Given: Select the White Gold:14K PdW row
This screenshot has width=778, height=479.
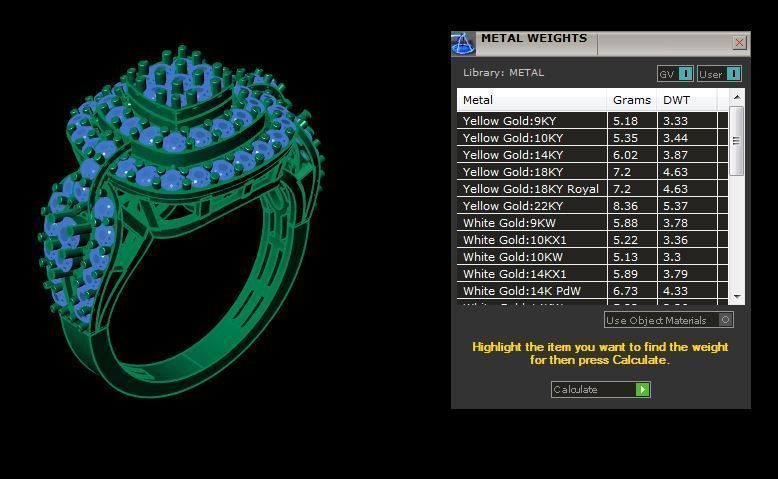Looking at the screenshot, I should [x=592, y=291].
